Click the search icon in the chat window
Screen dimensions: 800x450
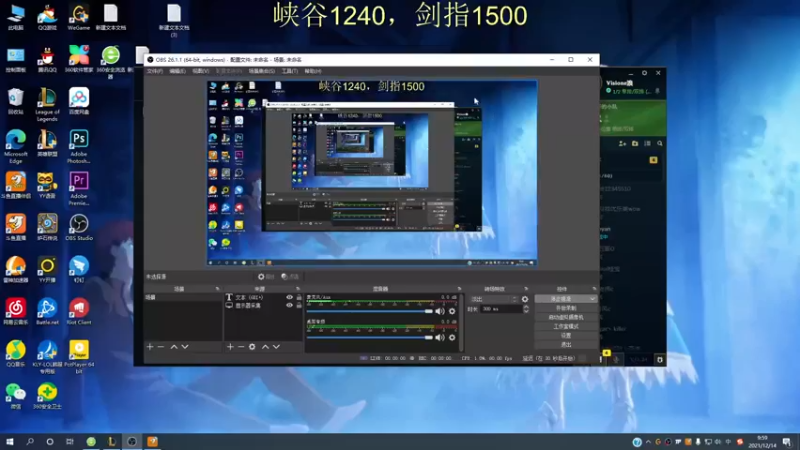click(660, 144)
